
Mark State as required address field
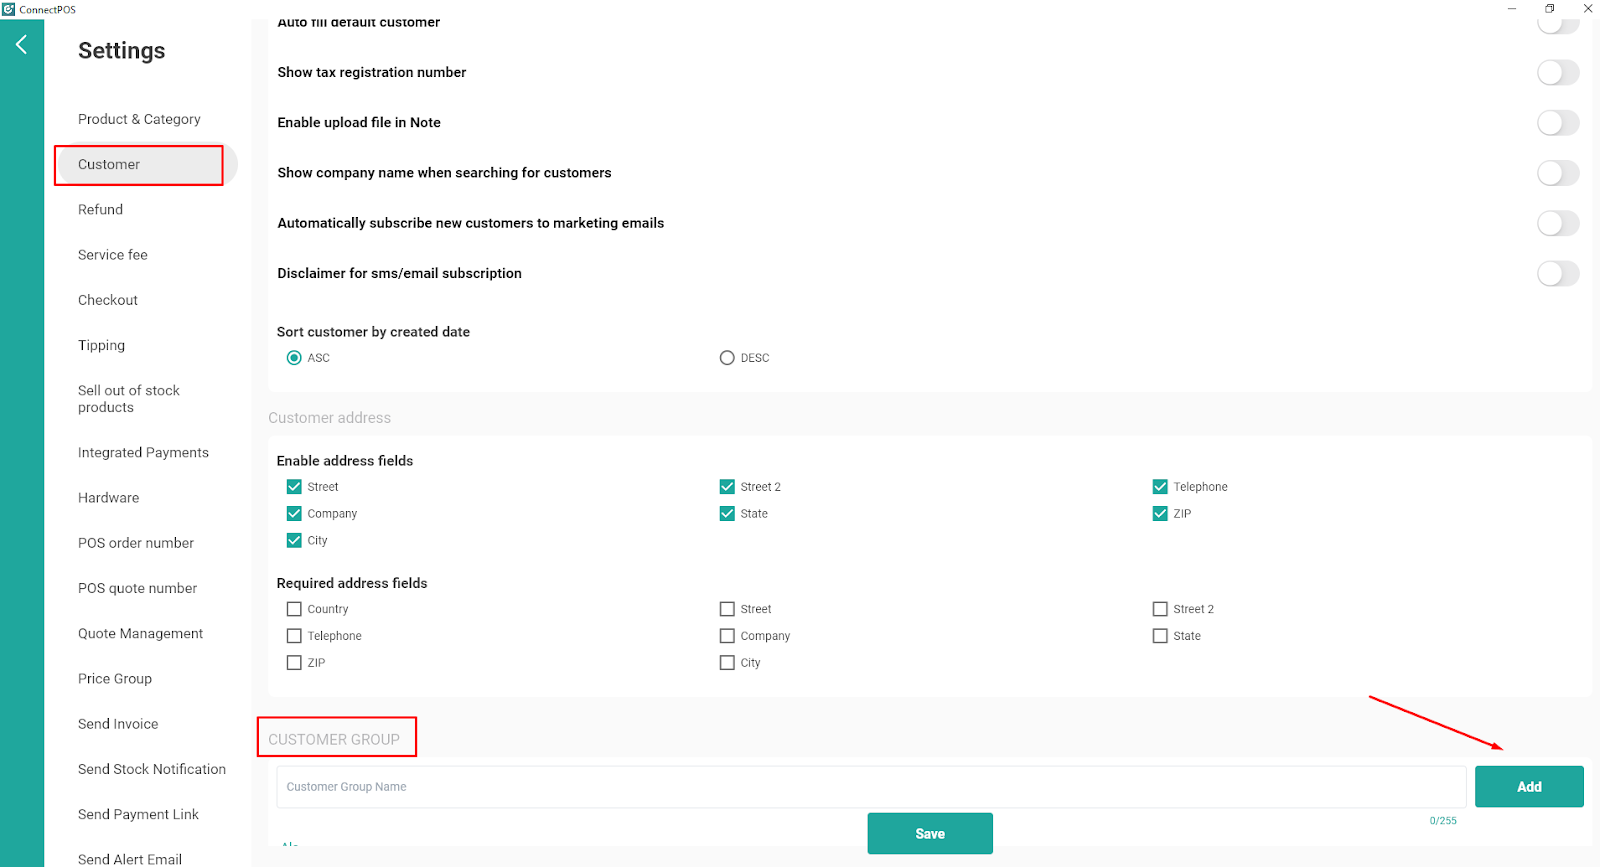pos(1160,636)
